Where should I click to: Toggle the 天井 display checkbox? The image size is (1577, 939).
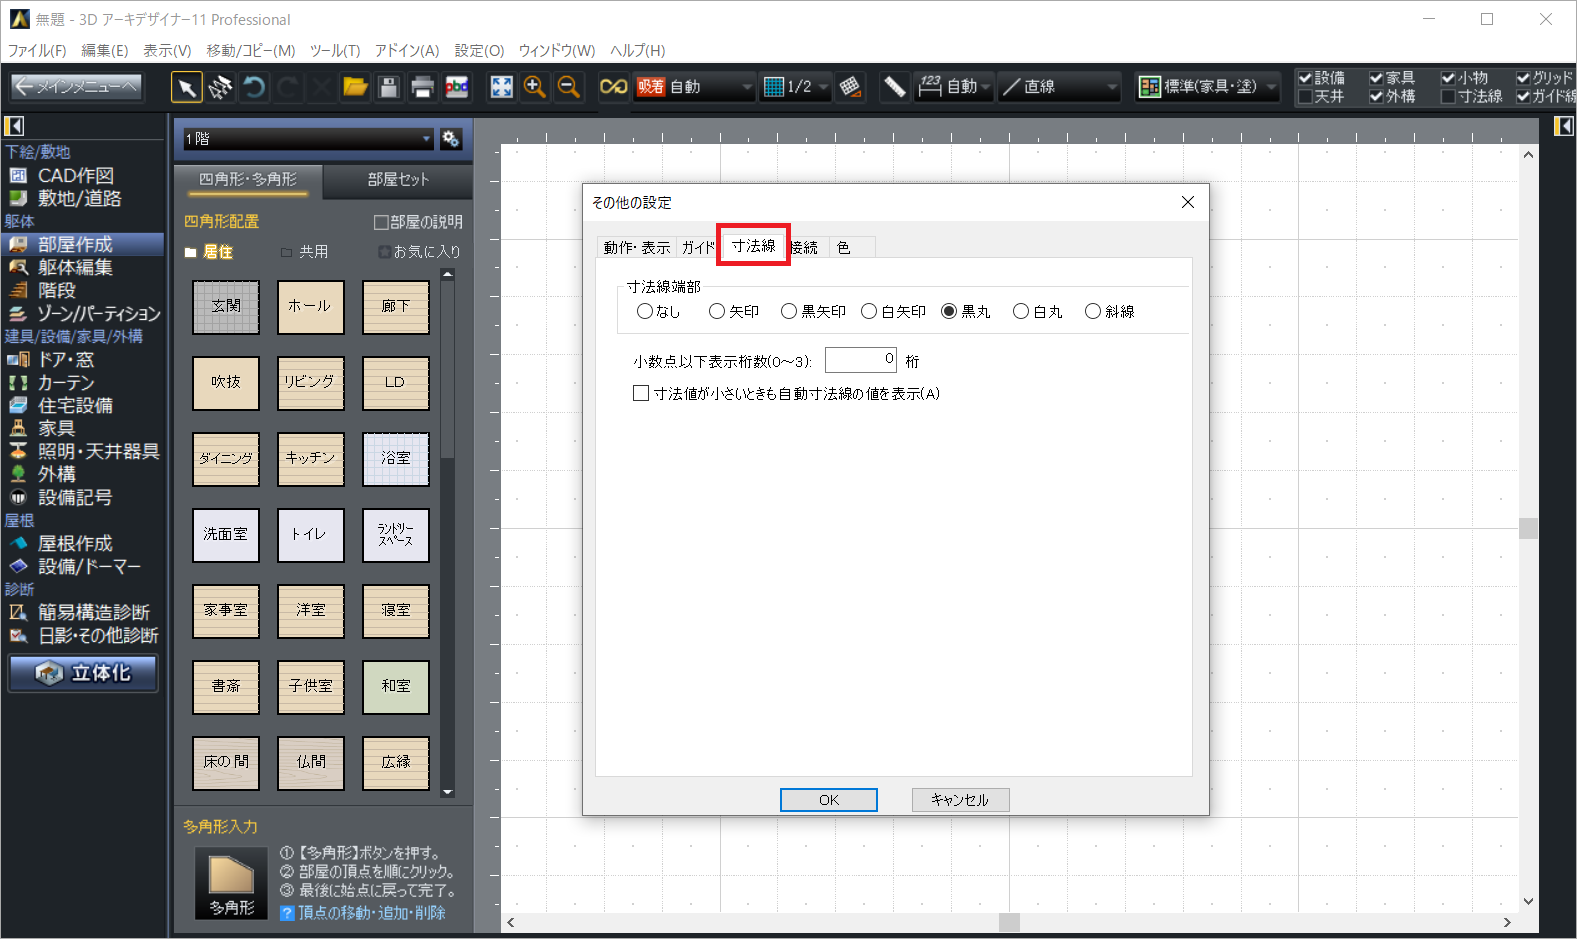click(x=1305, y=97)
